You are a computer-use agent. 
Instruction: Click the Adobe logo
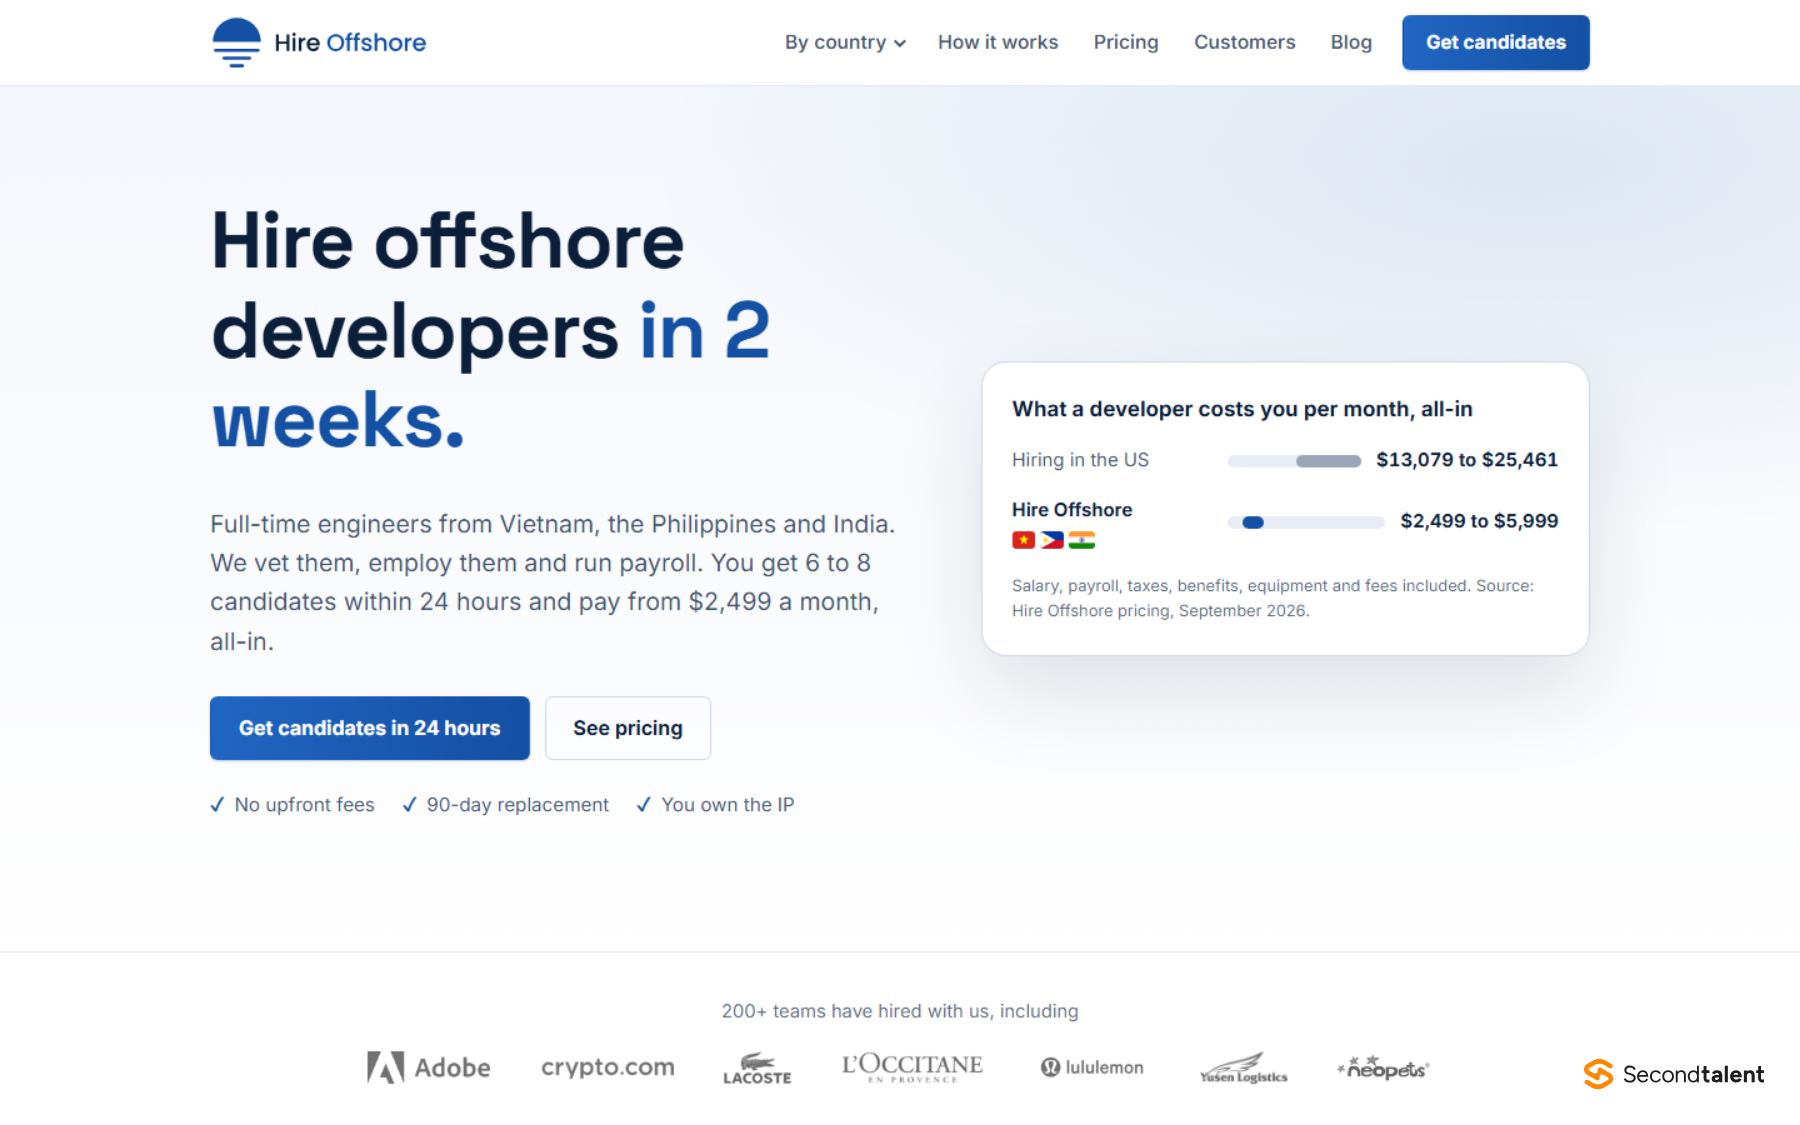(x=428, y=1068)
